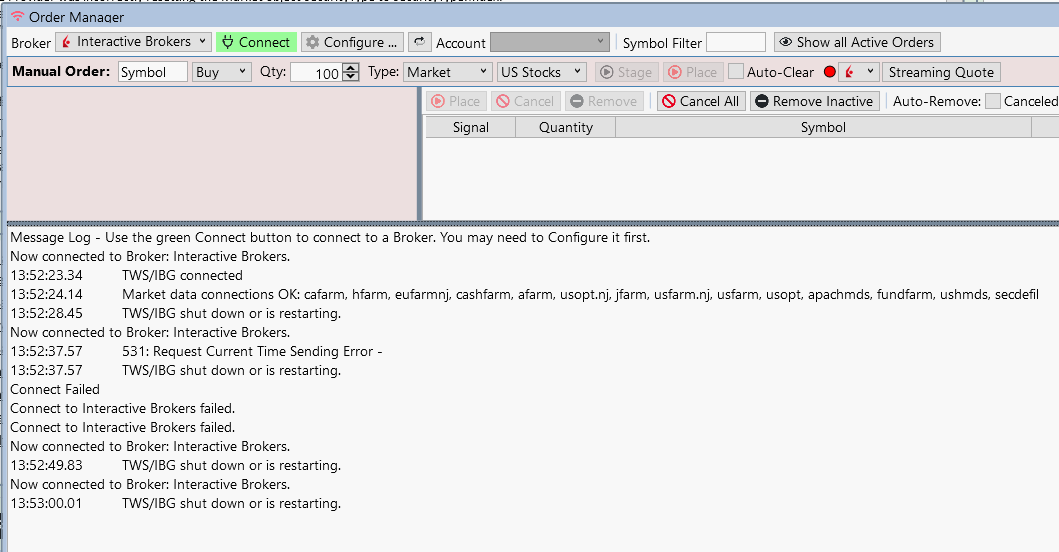
Task: Open the Broker Interactive Brokers dropdown
Action: (x=133, y=42)
